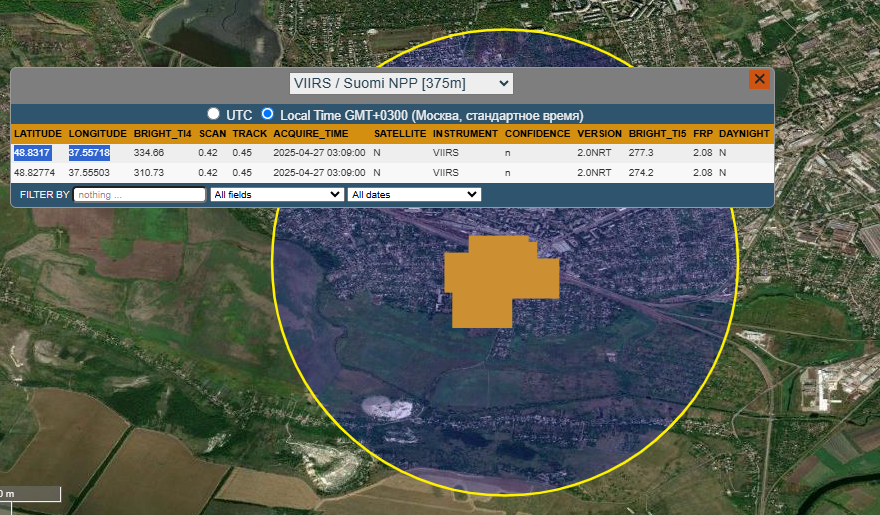
Task: Select the highlighted latitude value 48.8317
Action: (x=32, y=152)
